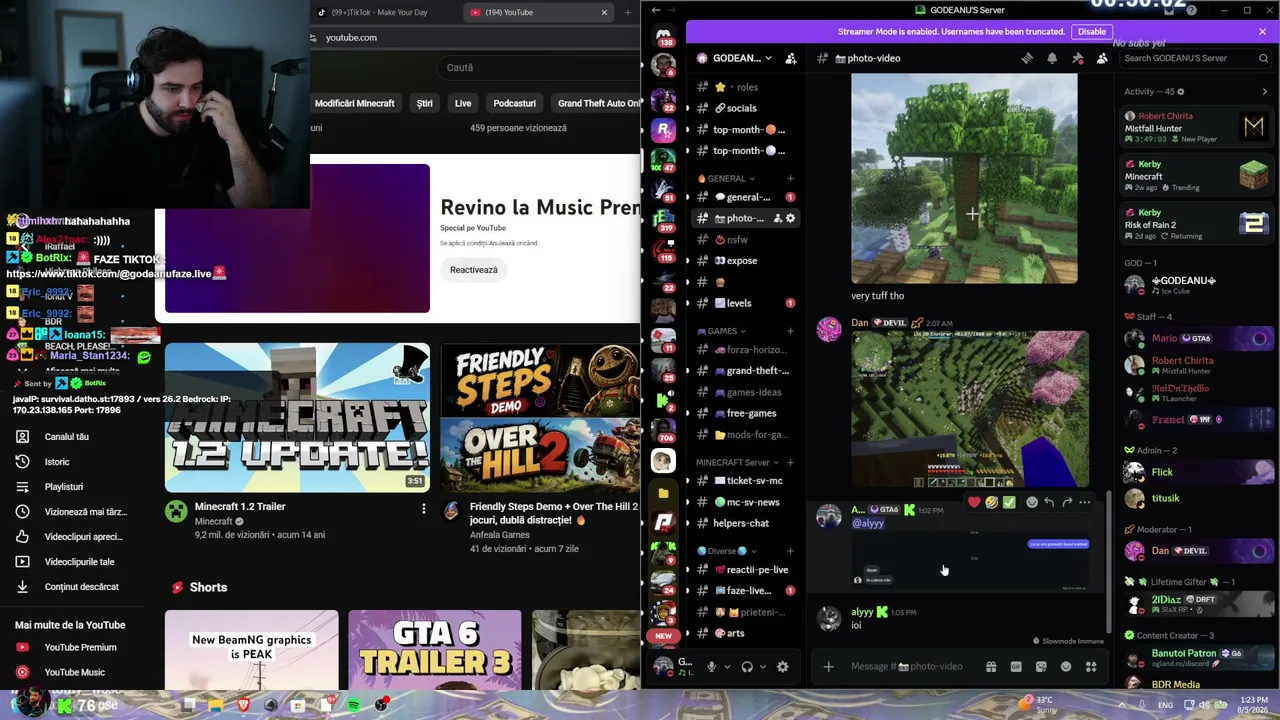Screen dimensions: 1280x720
Task: Open add reaction picker on hovered message
Action: coord(1032,502)
